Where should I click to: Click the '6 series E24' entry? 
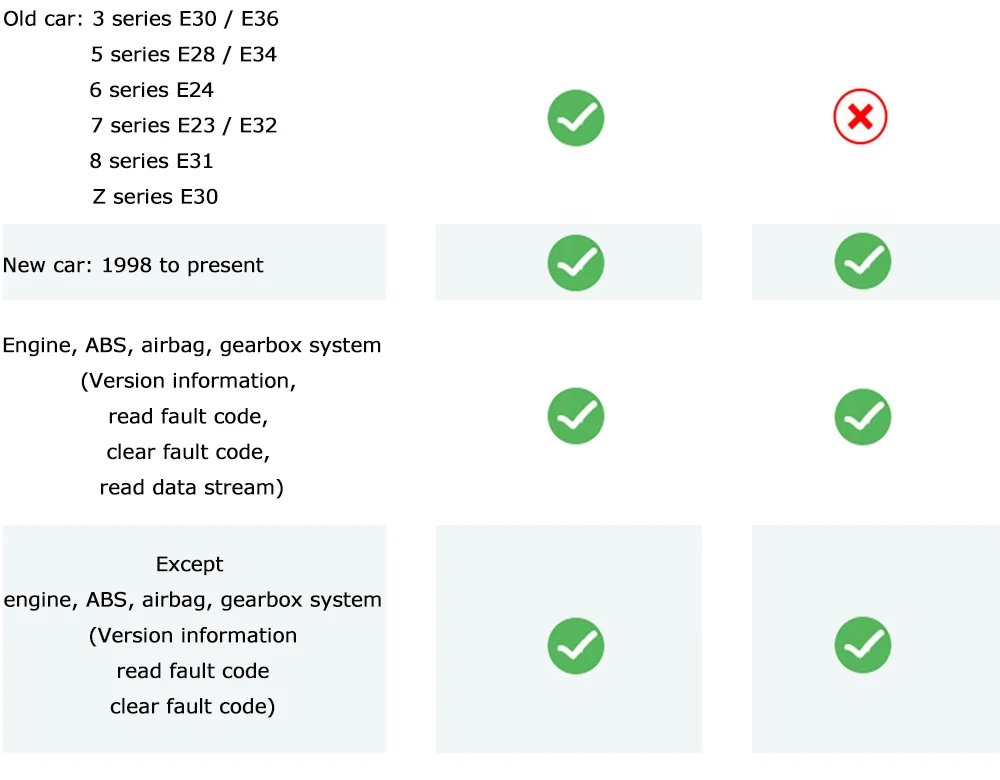152,90
